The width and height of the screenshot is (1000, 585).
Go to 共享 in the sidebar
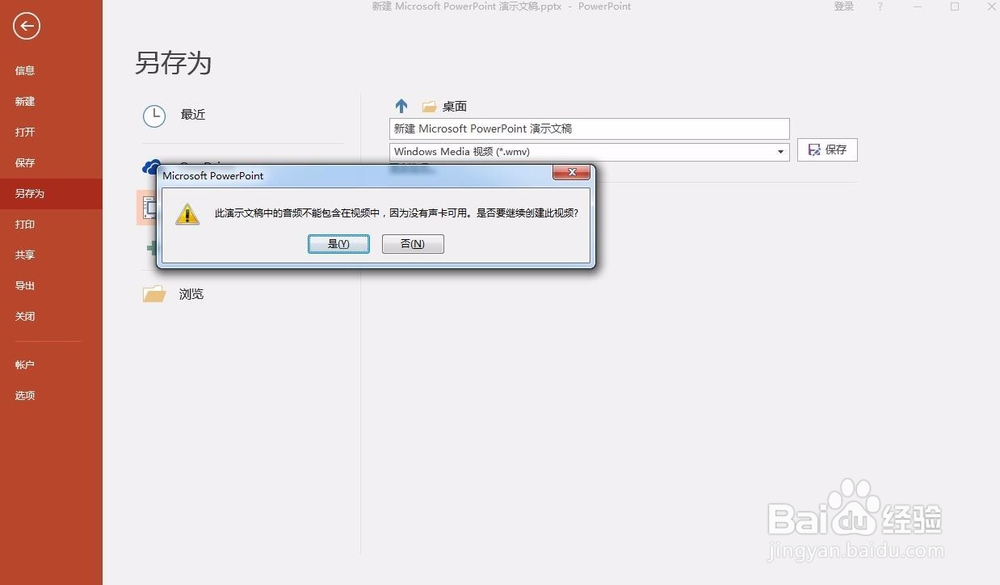[25, 255]
